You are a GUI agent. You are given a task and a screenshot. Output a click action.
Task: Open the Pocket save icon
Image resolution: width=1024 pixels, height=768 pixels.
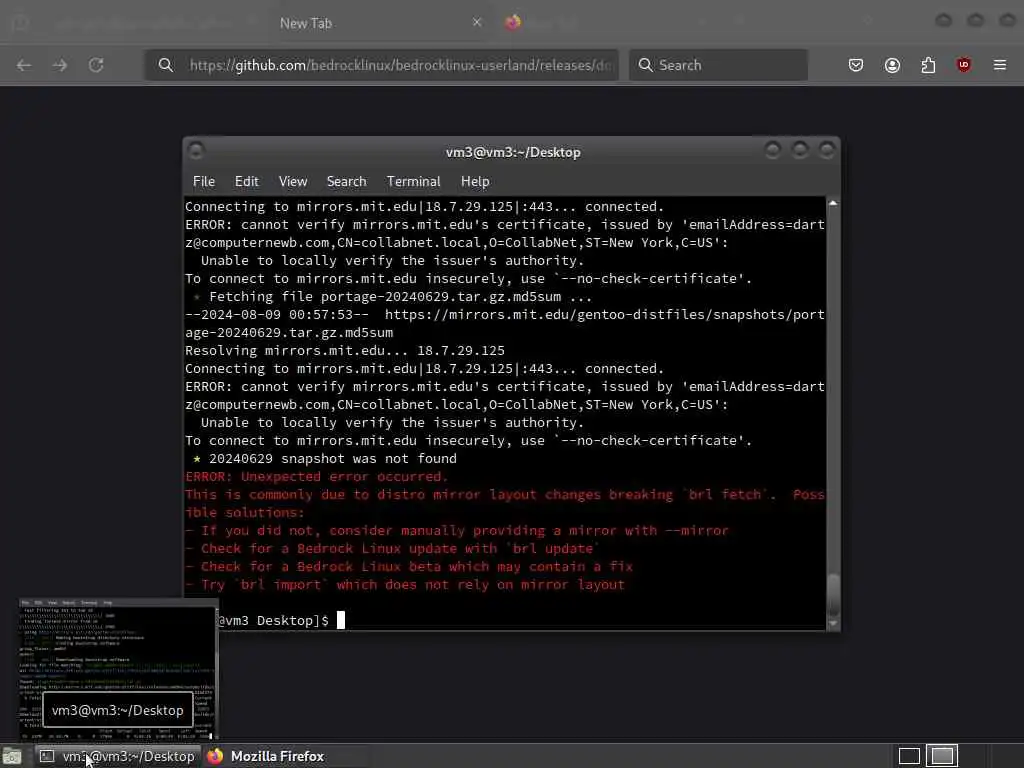pos(856,65)
